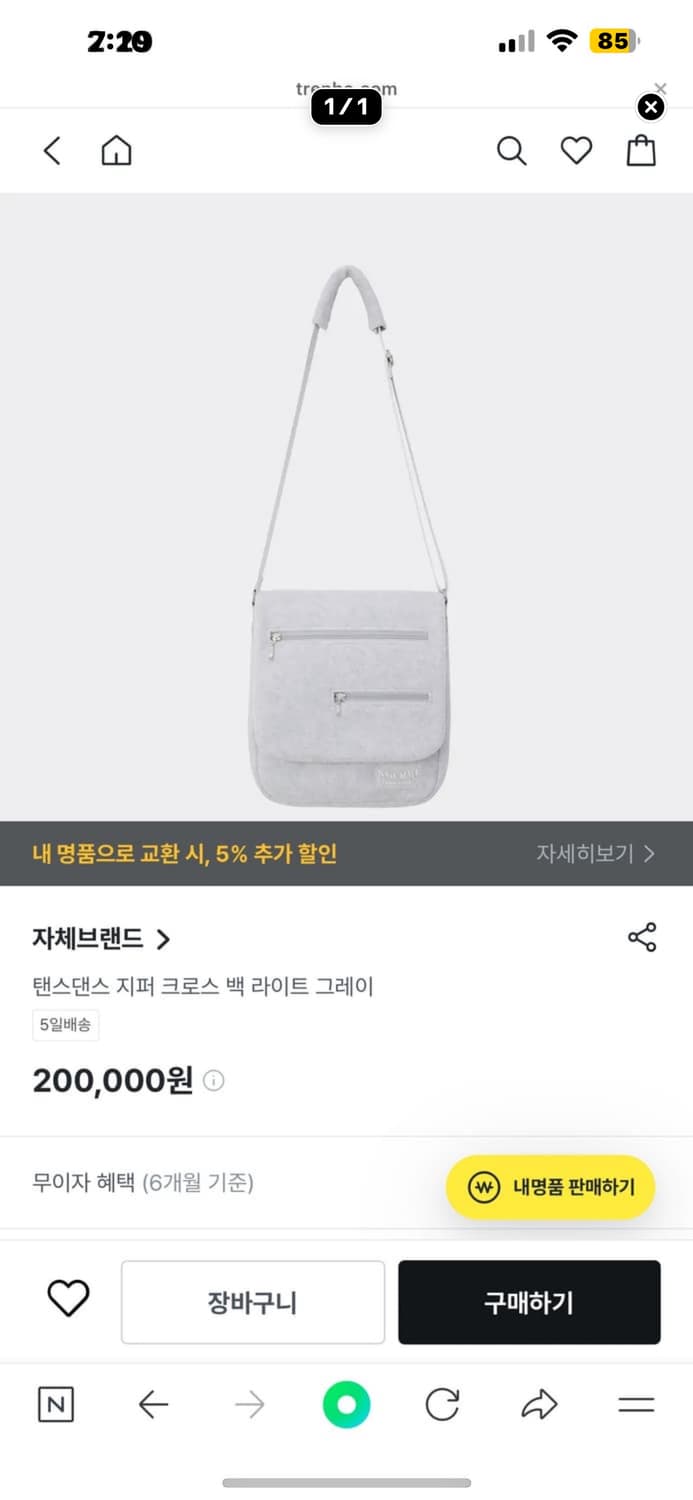Tap the Naver N shortcut icon
This screenshot has height=1500, width=693.
[56, 1404]
